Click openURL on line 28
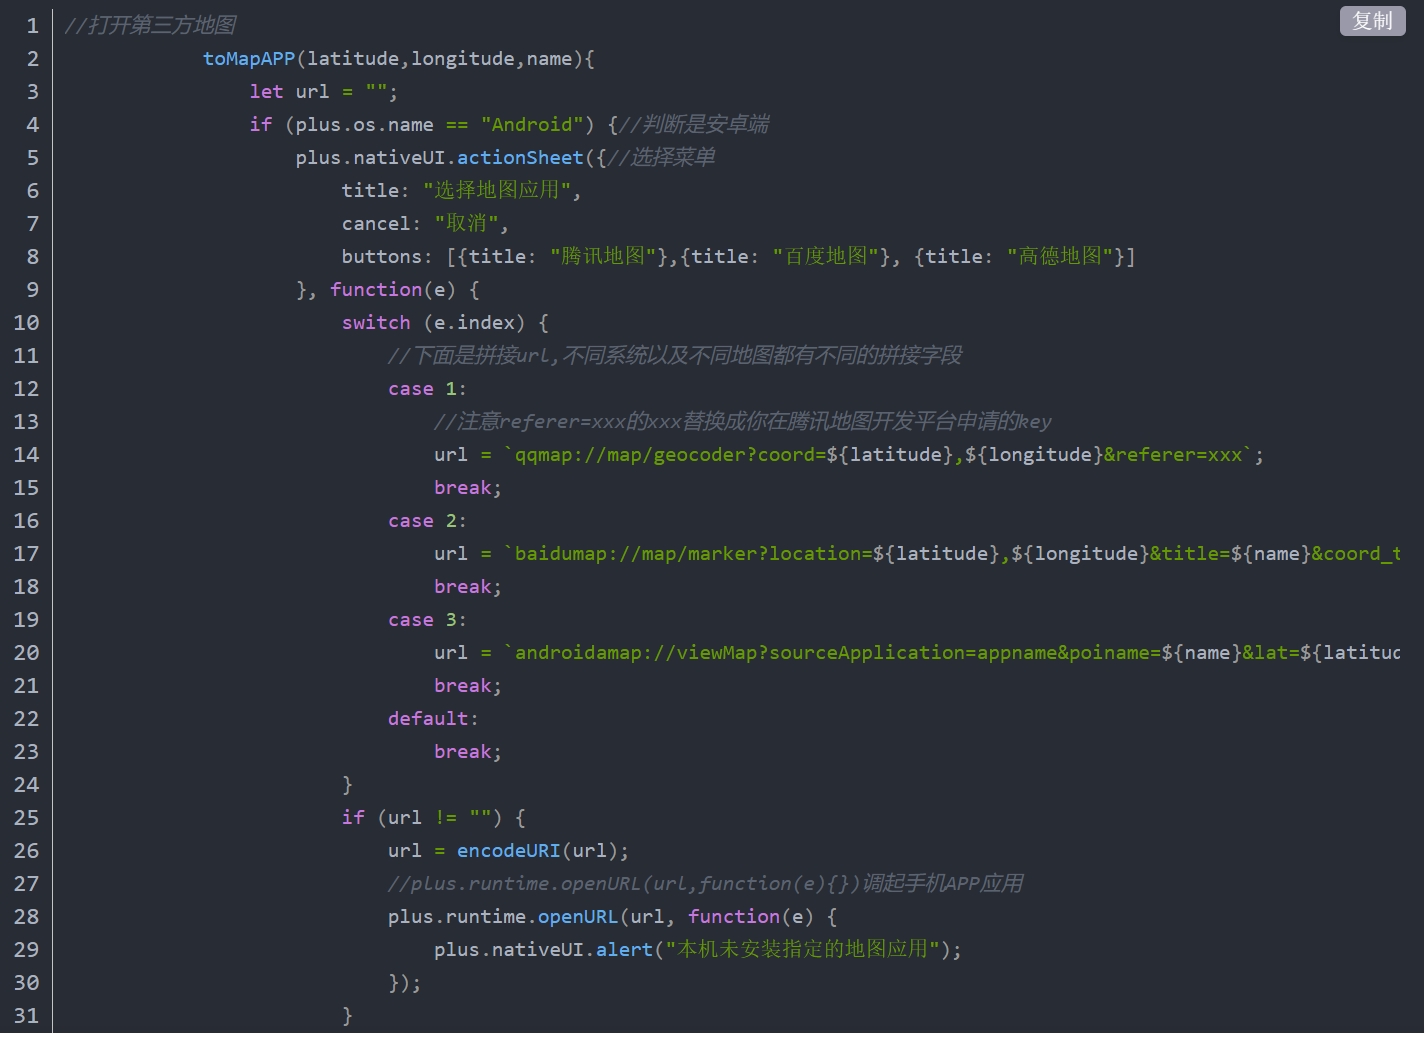The image size is (1425, 1057). pyautogui.click(x=578, y=916)
